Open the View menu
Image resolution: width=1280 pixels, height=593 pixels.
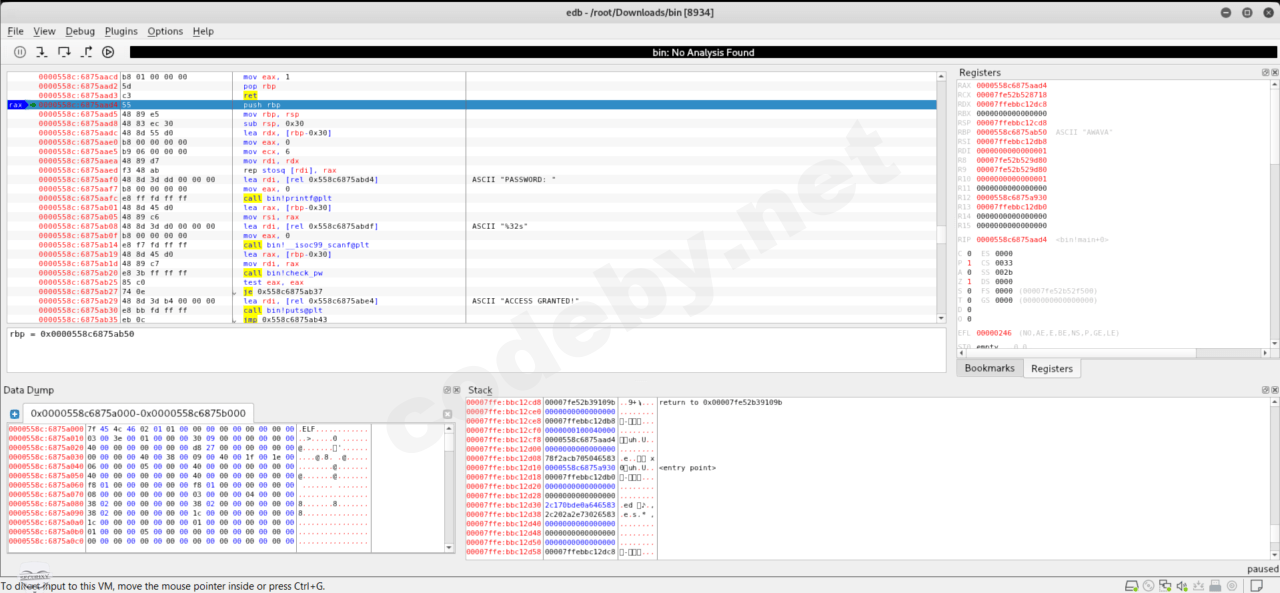point(44,31)
